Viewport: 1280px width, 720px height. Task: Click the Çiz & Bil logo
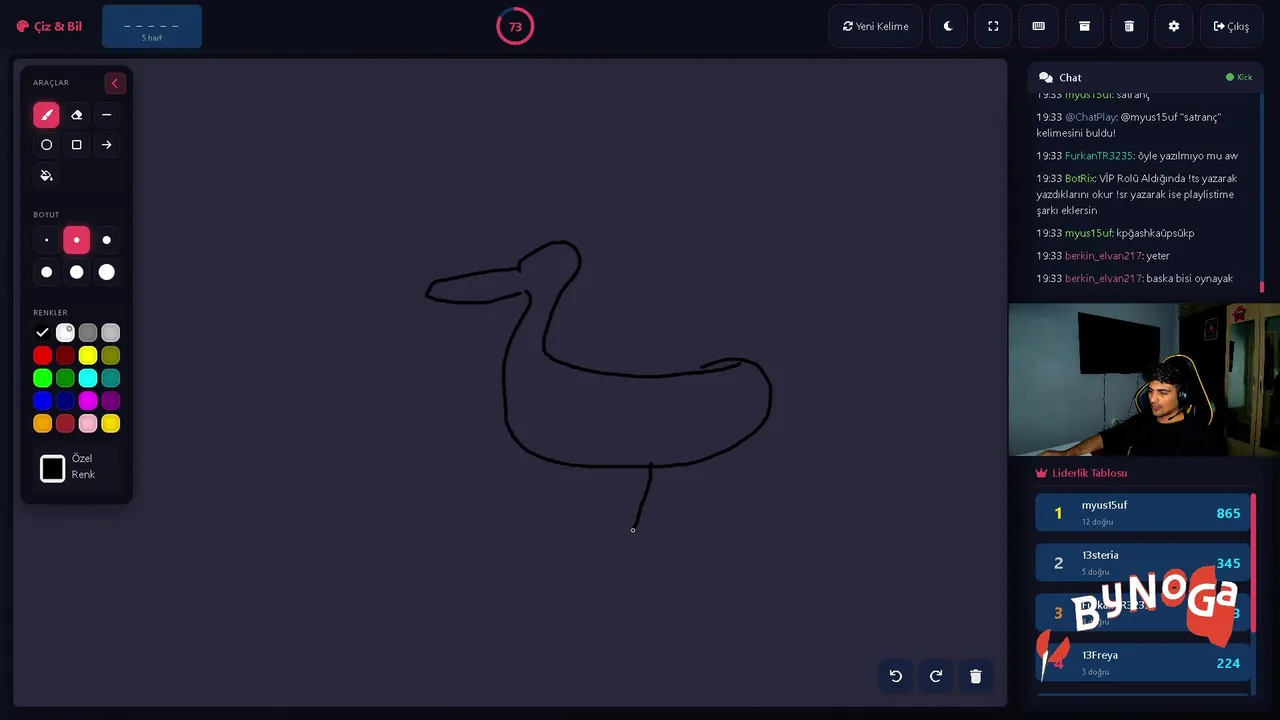tap(49, 26)
